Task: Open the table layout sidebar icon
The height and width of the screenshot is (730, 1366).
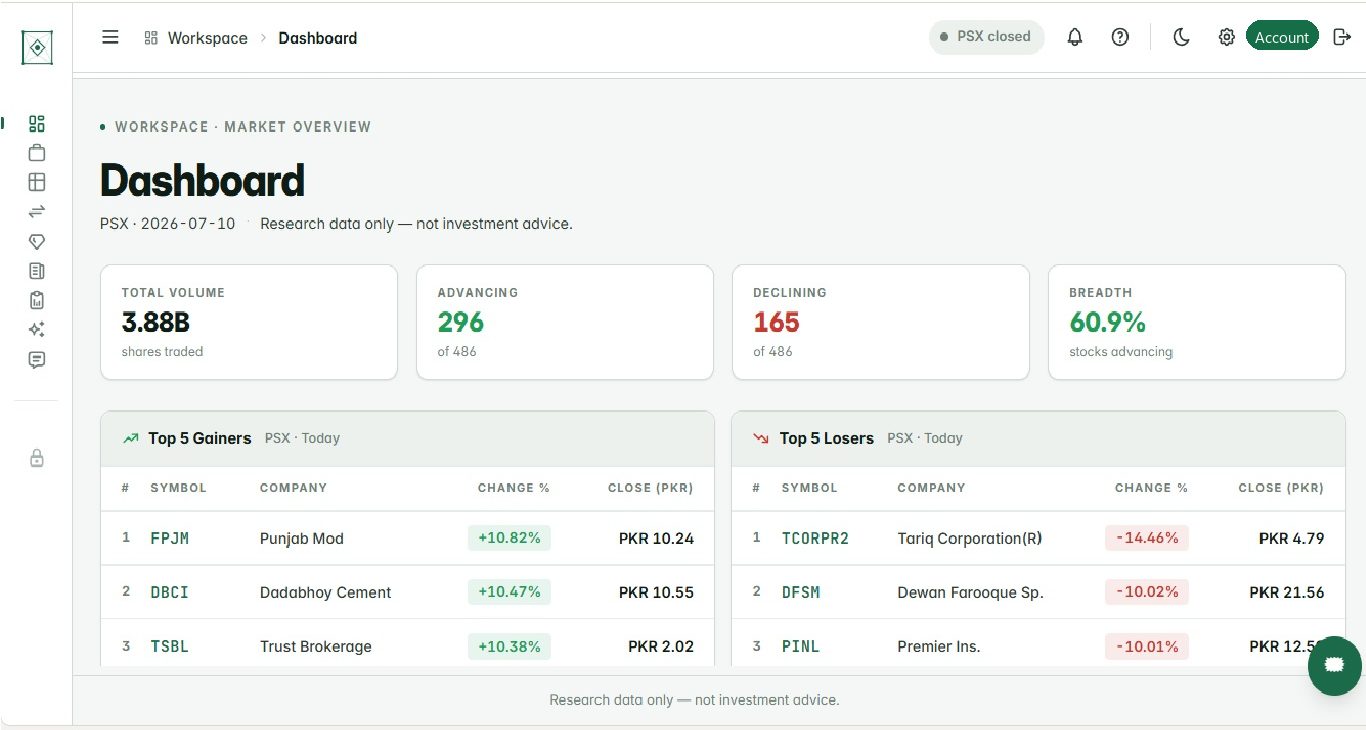Action: point(37,182)
